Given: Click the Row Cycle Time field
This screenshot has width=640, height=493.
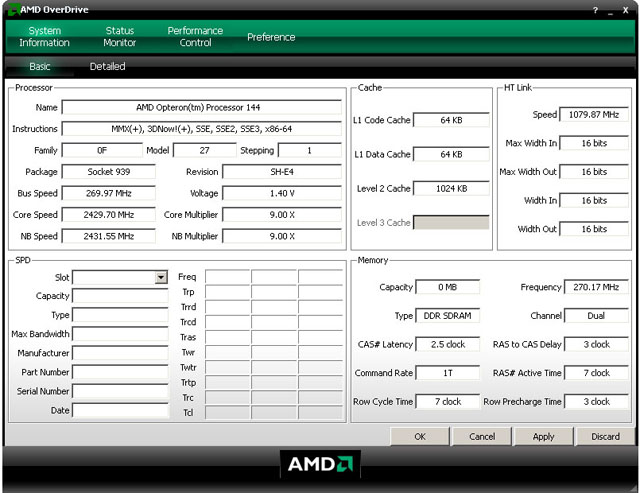Looking at the screenshot, I should [448, 402].
